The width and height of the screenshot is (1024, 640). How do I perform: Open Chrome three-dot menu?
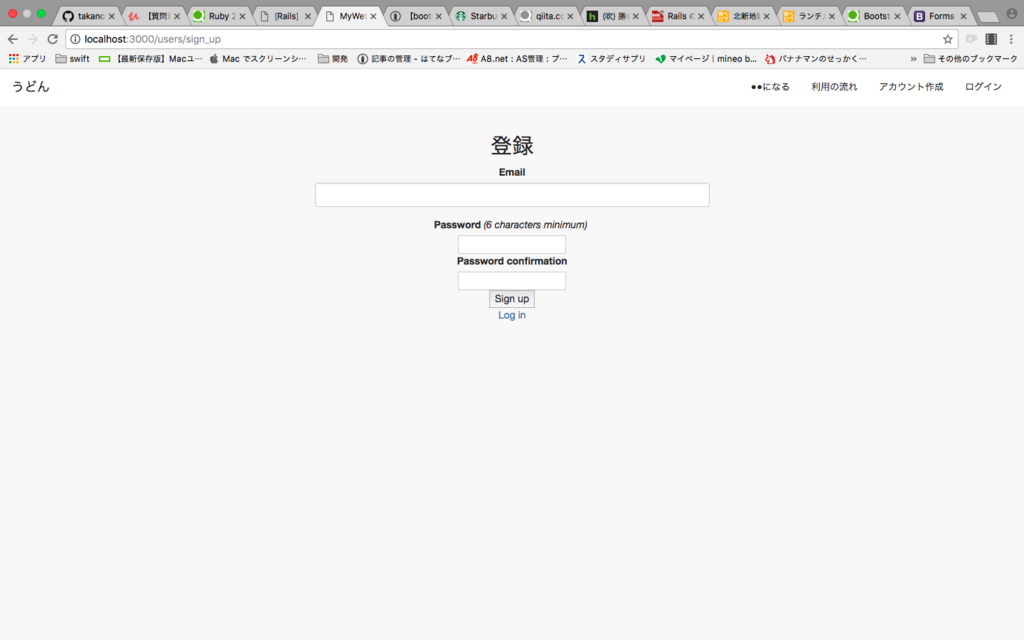coord(1011,39)
